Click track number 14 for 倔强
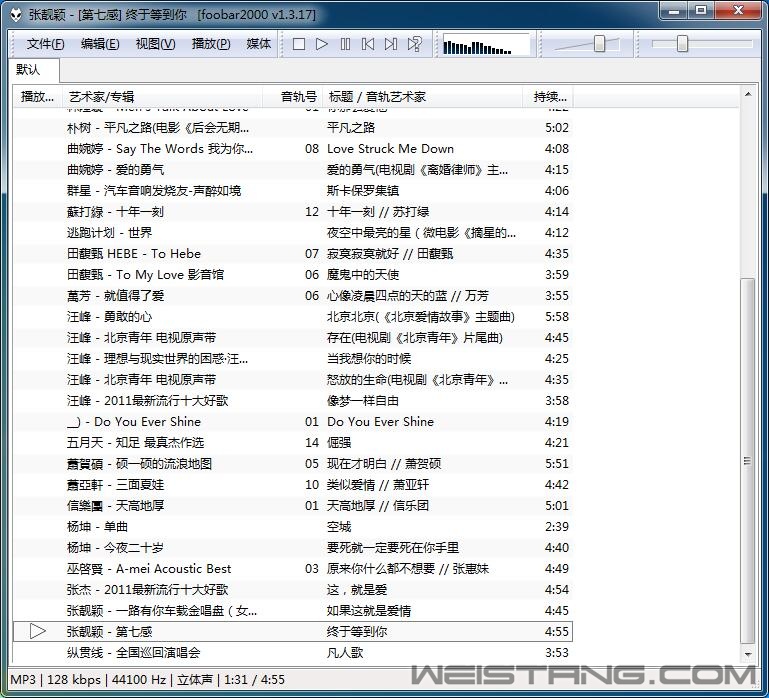The width and height of the screenshot is (769, 698). [312, 443]
